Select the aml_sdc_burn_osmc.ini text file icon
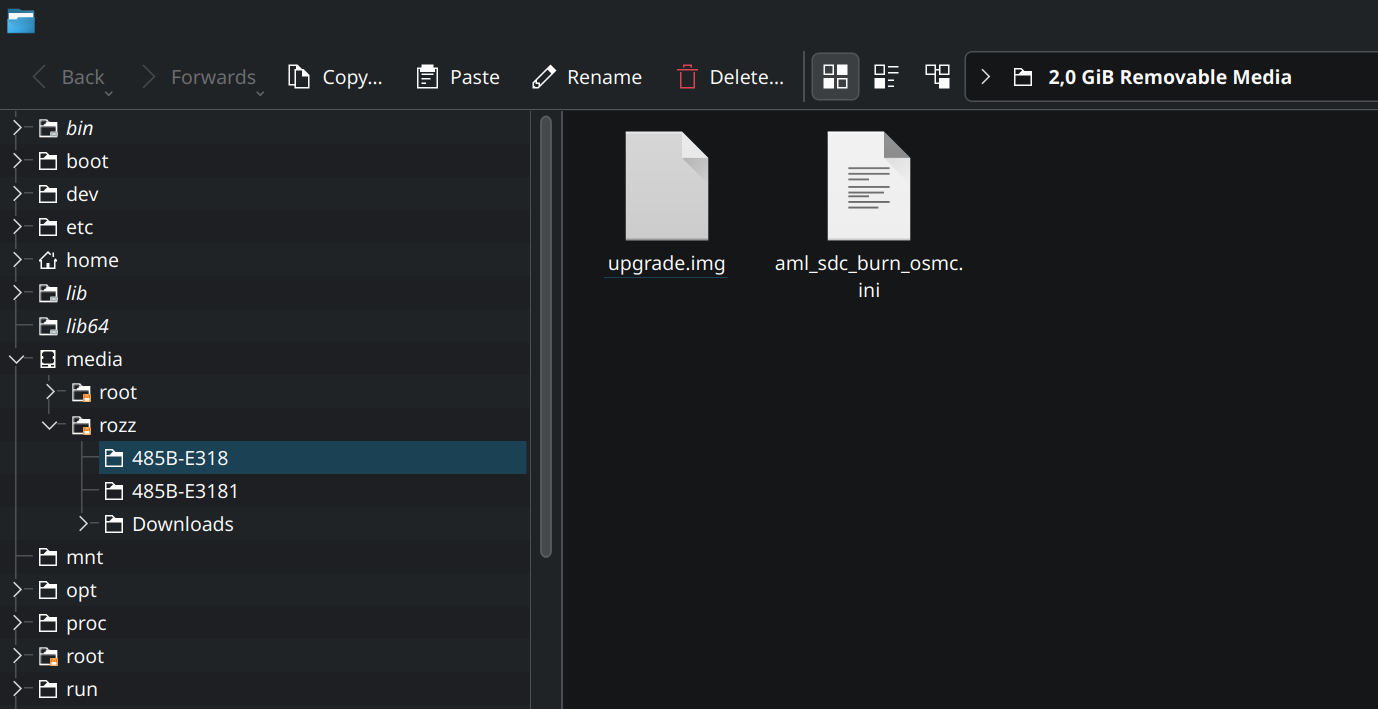Screen dimensions: 1378x709 click(868, 187)
